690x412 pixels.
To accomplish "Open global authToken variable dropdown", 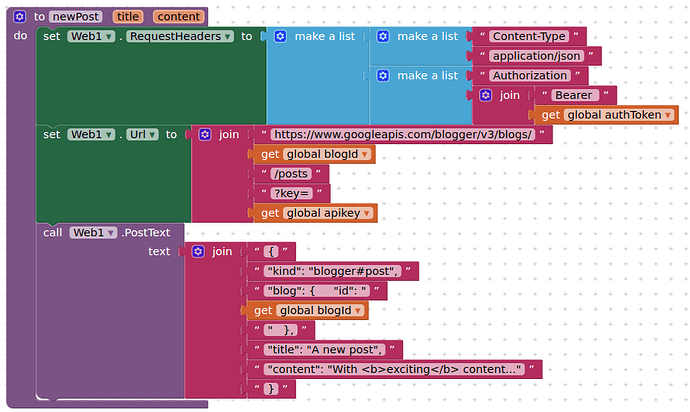I will point(619,115).
